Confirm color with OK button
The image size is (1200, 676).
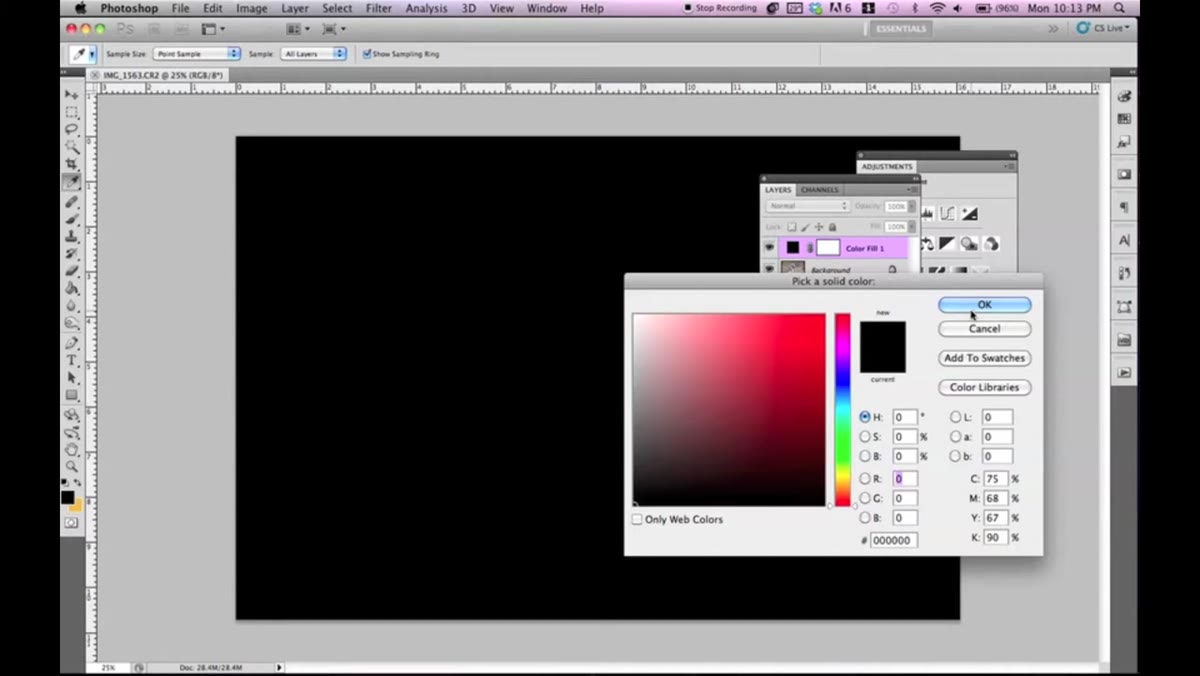(984, 305)
